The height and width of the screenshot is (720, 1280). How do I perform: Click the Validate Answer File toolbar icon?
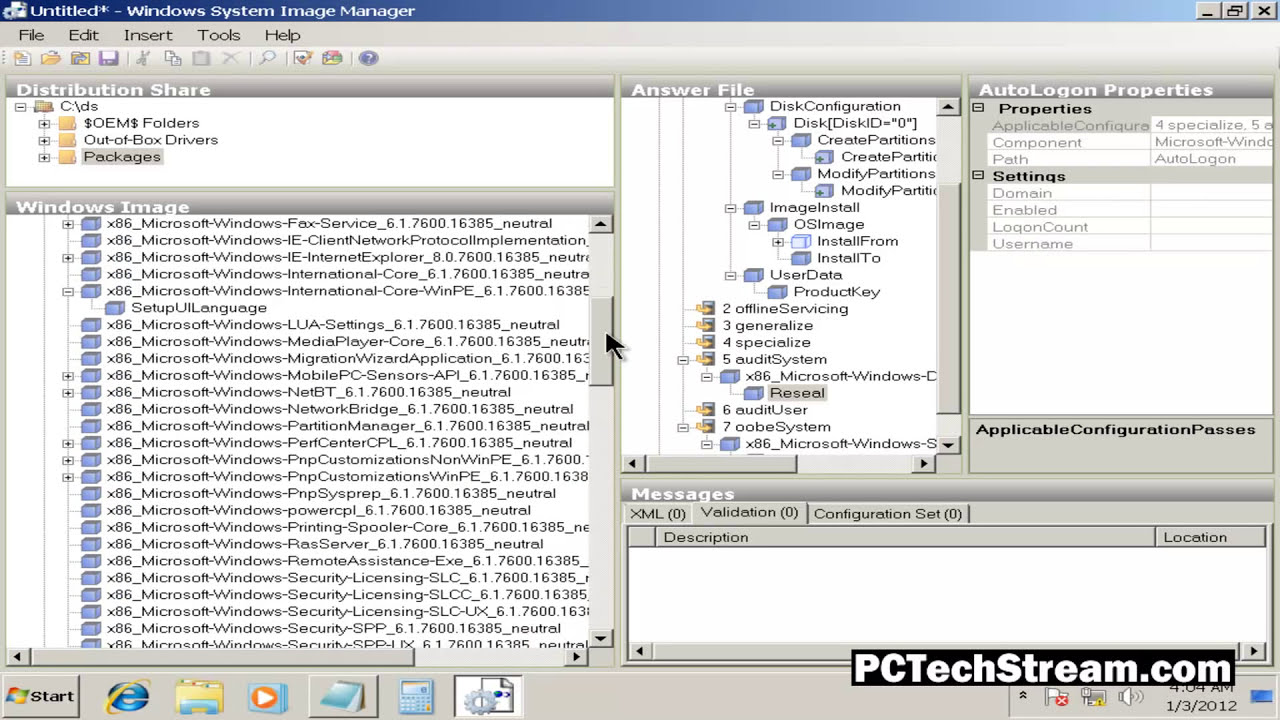coord(302,58)
